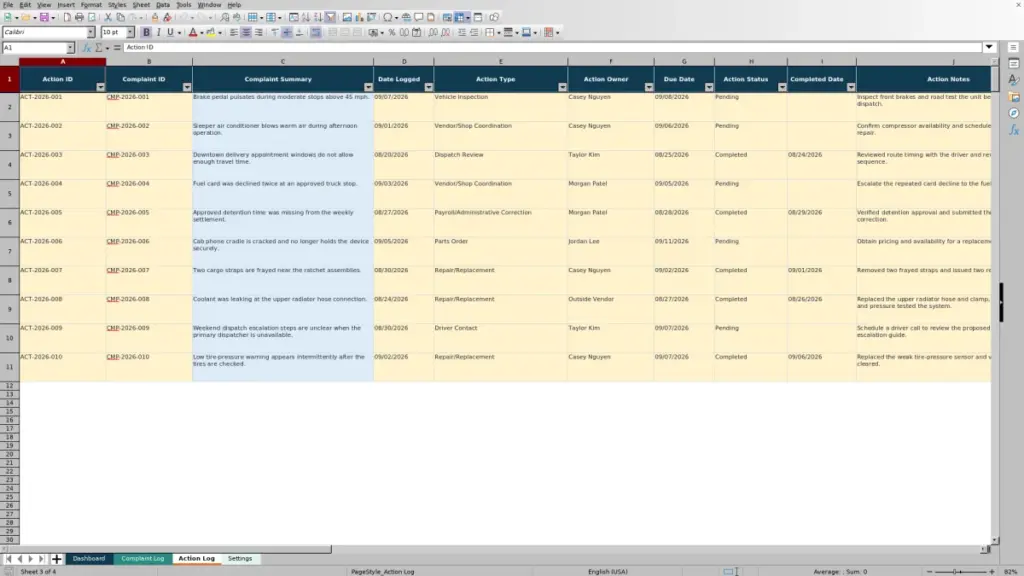This screenshot has width=1024, height=576.
Task: Adjust the zoom slider in status bar
Action: [960, 571]
